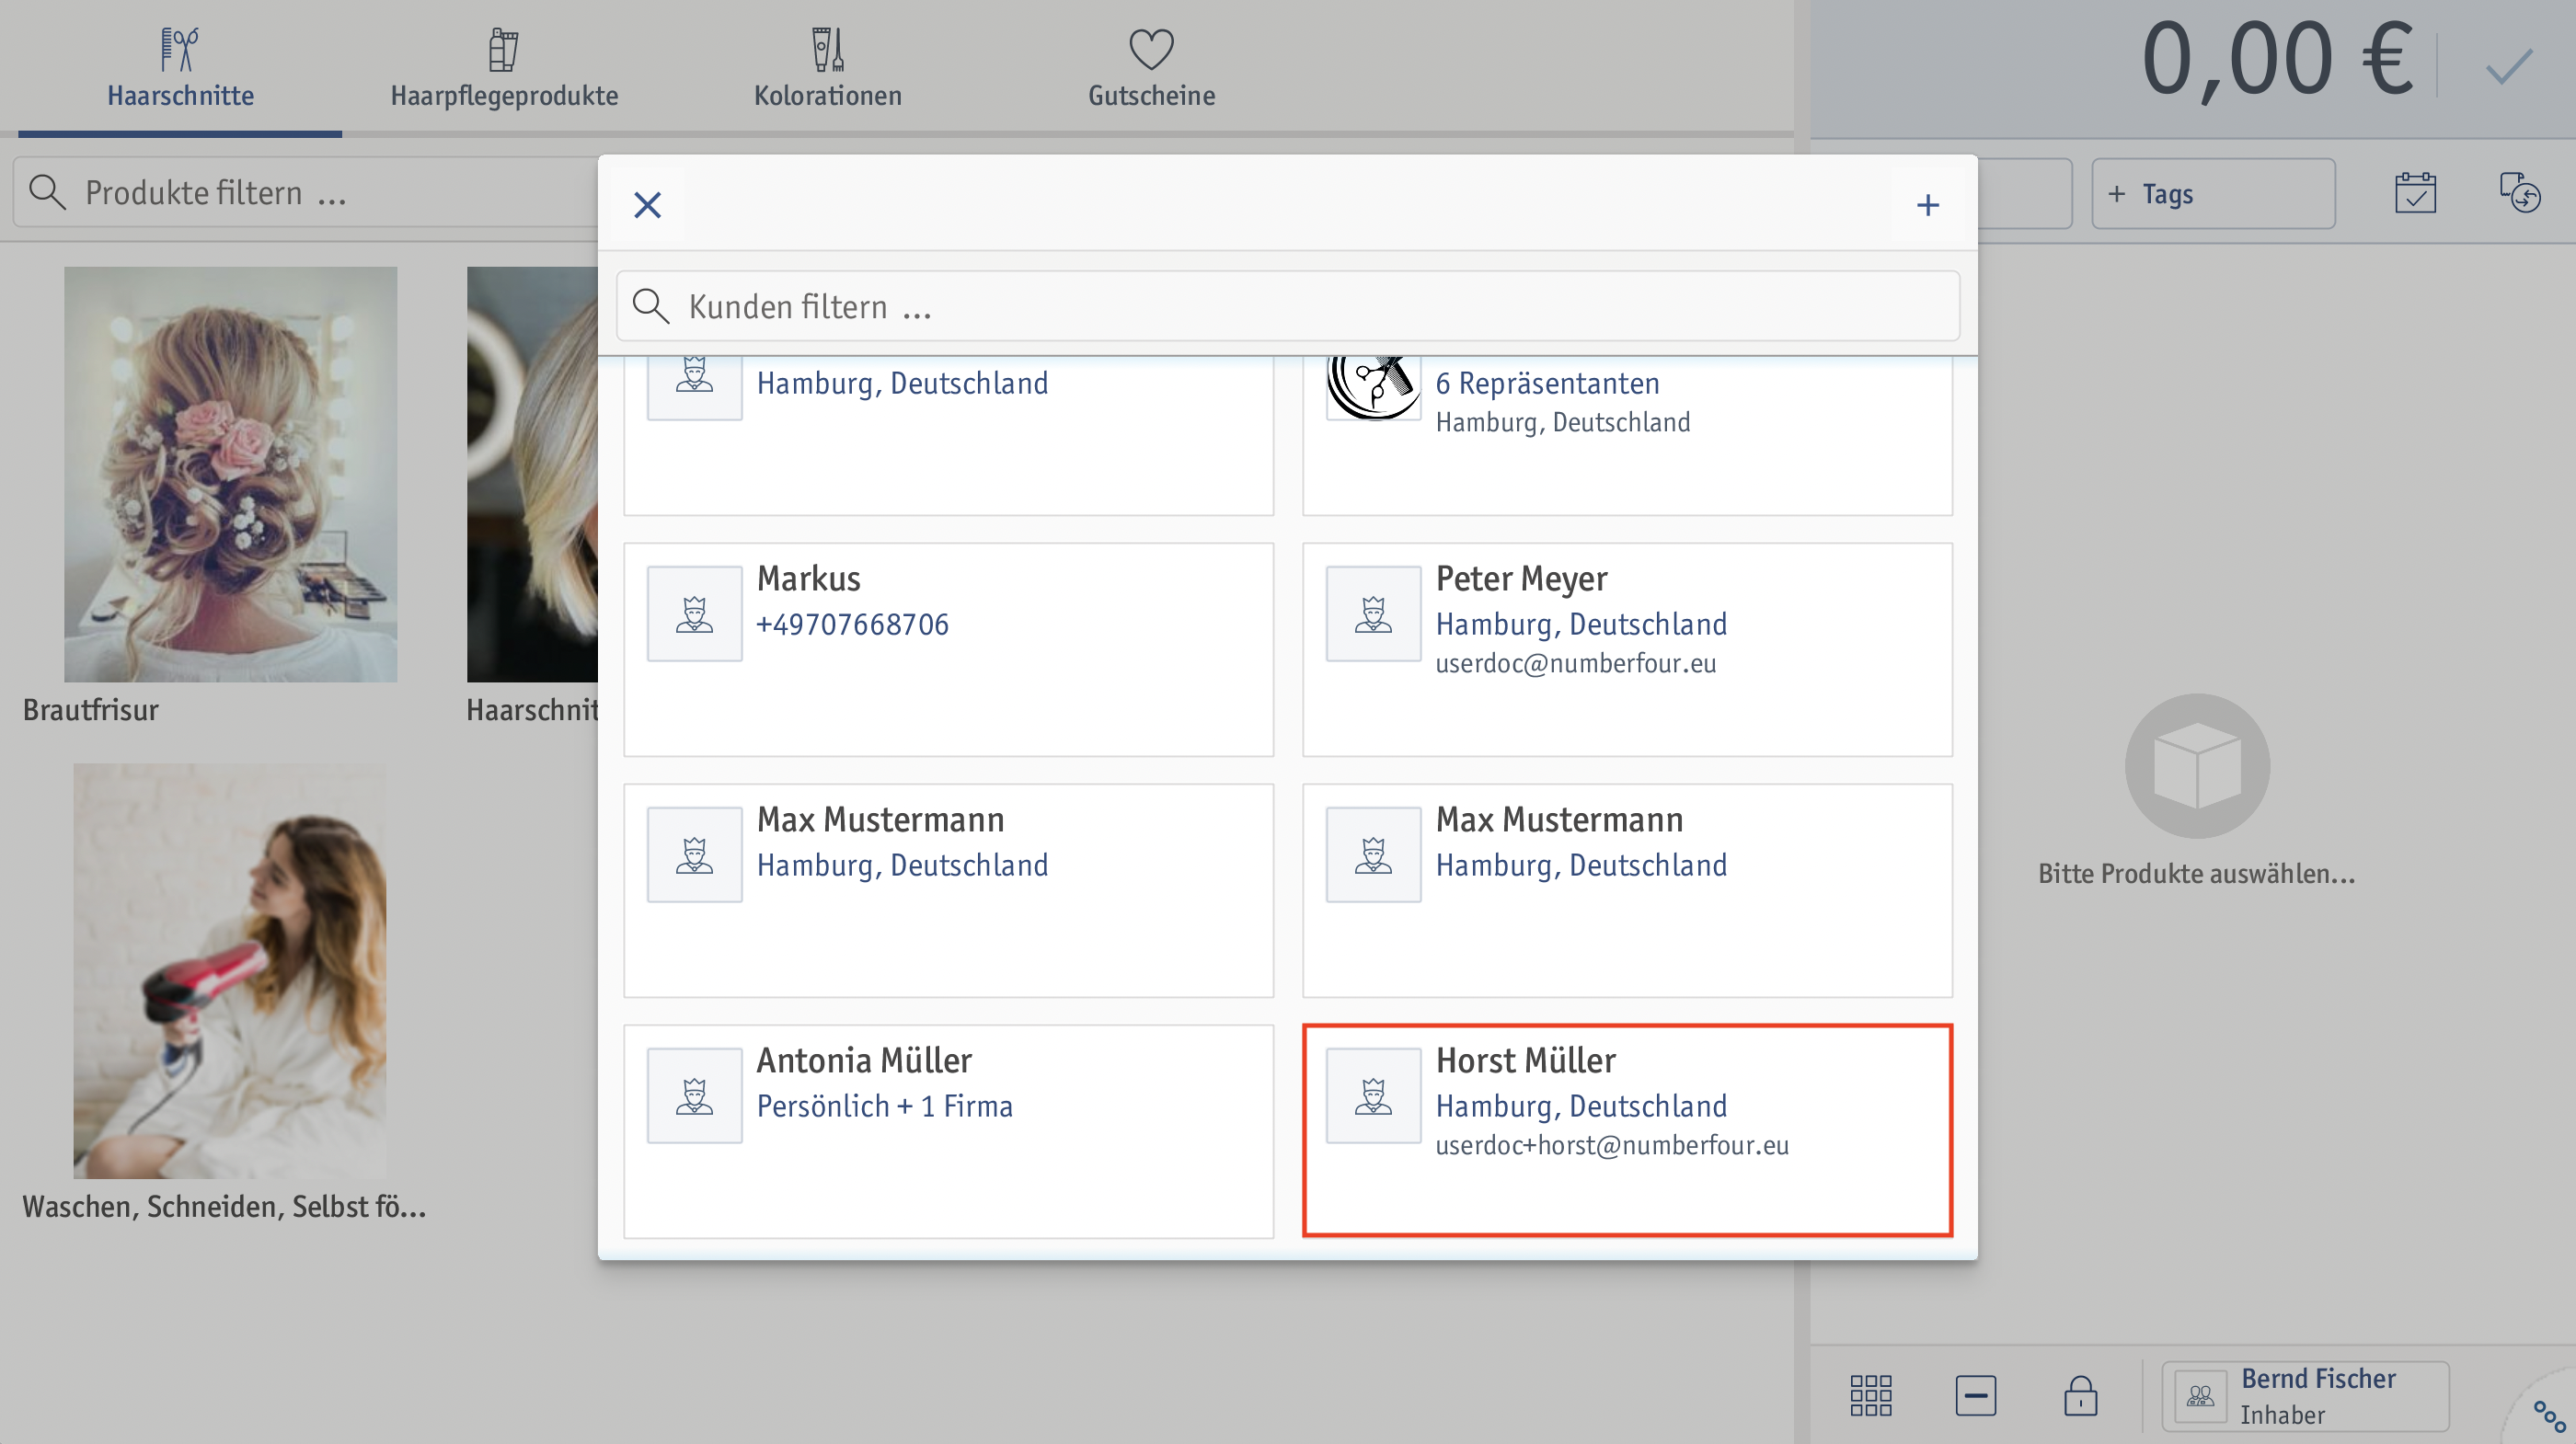Click the 0,00 € total amount
The width and height of the screenshot is (2576, 1444).
coord(2277,60)
